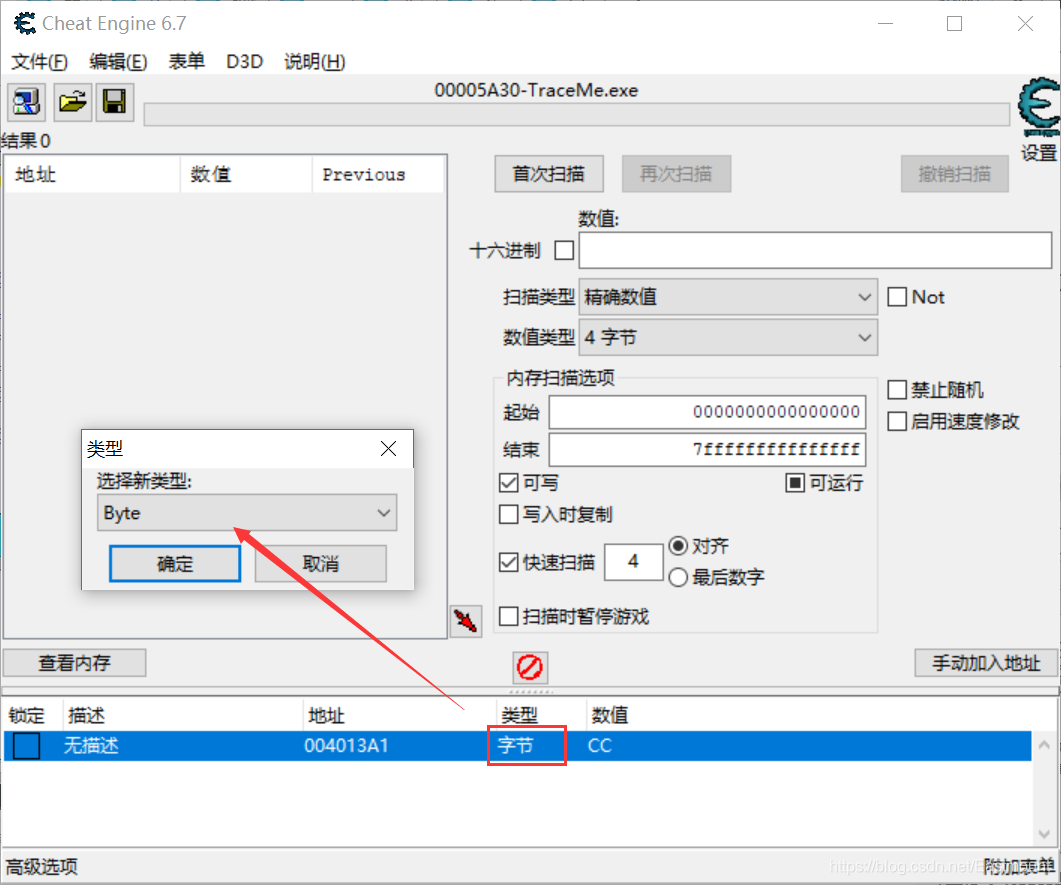Screen dimensions: 1061x885
Task: Click the 查看内存 button
Action: tap(74, 663)
